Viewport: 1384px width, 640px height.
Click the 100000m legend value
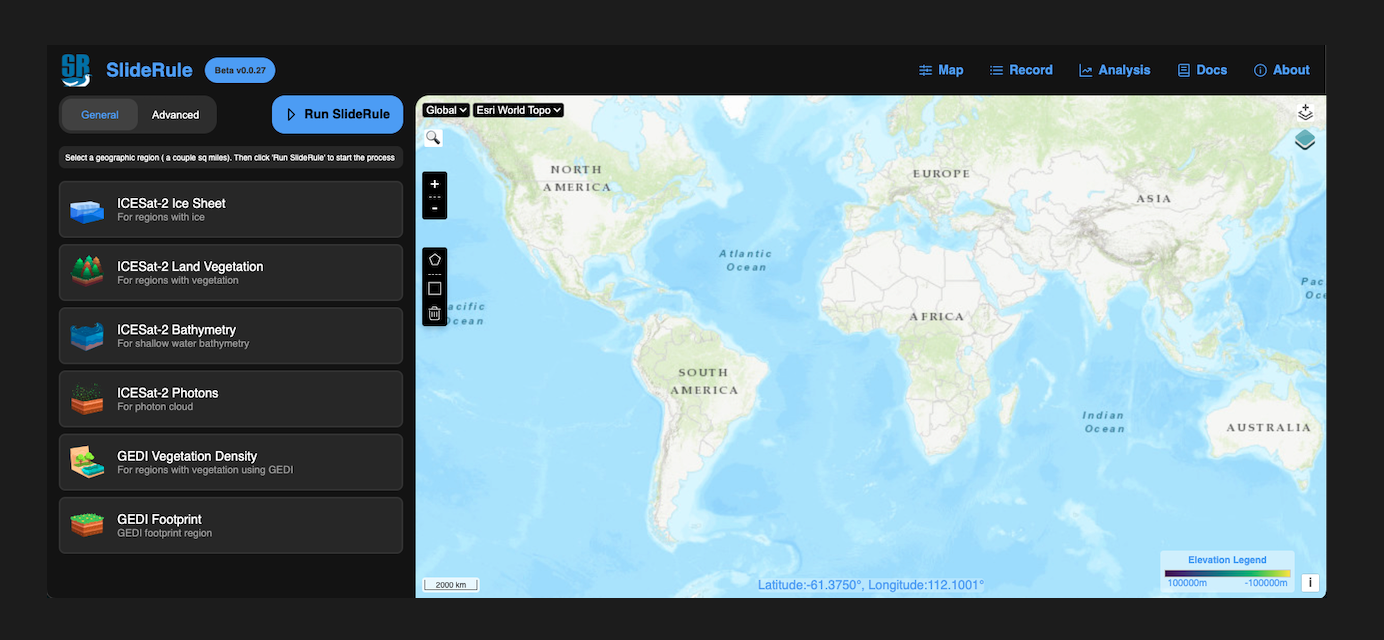point(1186,583)
